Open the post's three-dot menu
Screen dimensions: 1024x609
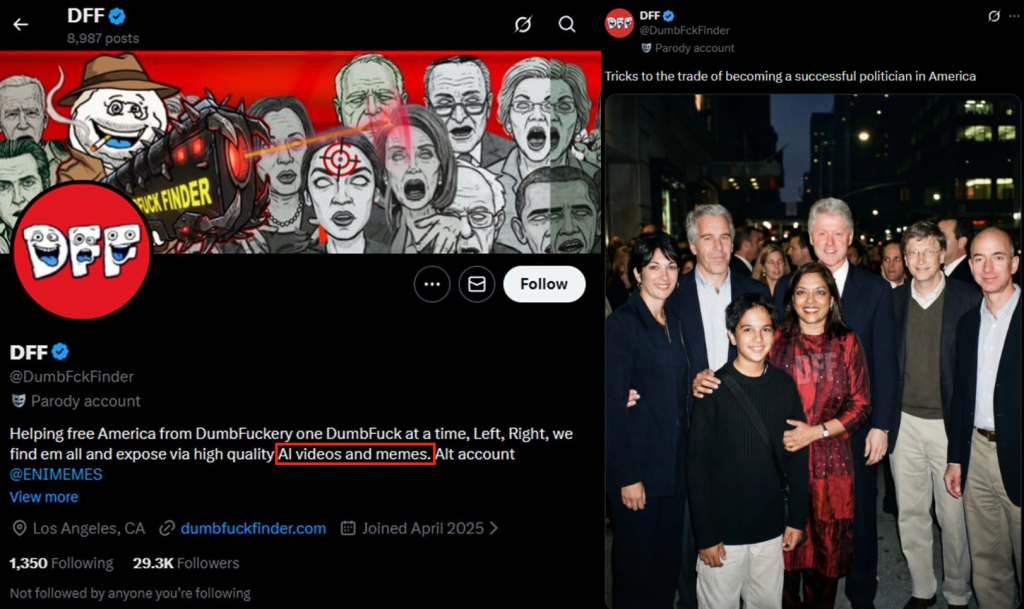tap(1012, 16)
